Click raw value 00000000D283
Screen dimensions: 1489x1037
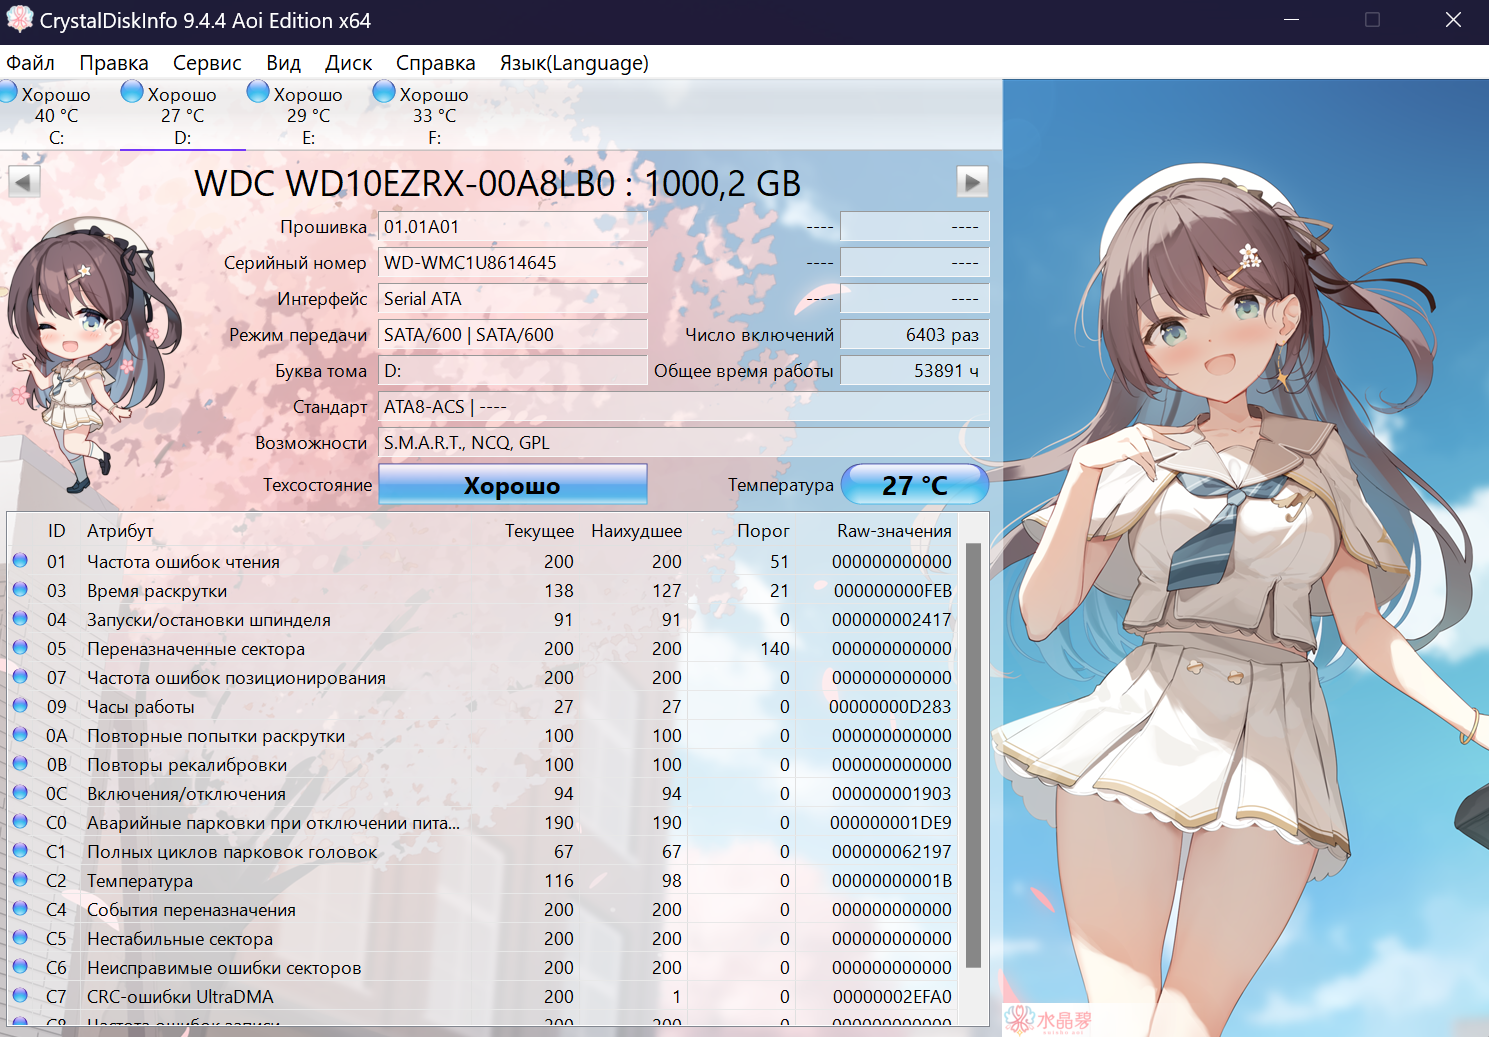click(890, 707)
